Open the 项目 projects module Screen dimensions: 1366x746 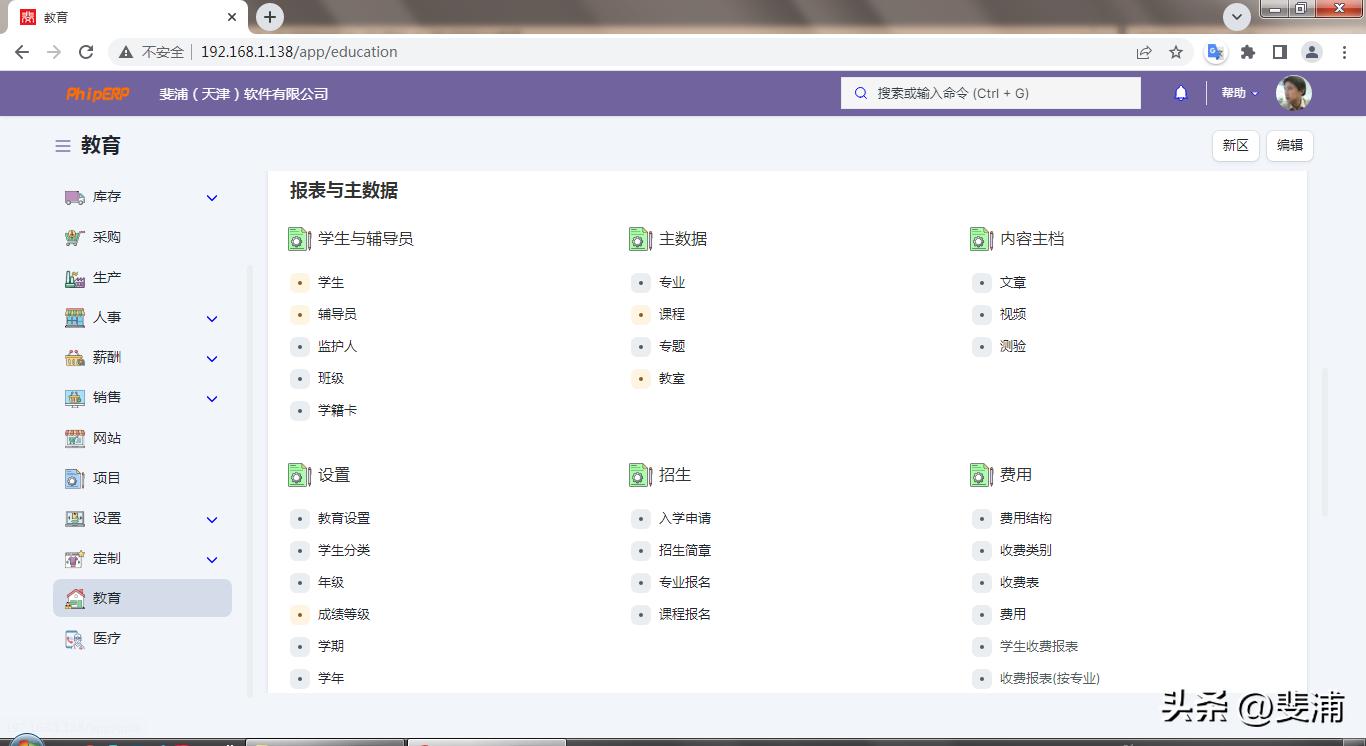click(75, 478)
